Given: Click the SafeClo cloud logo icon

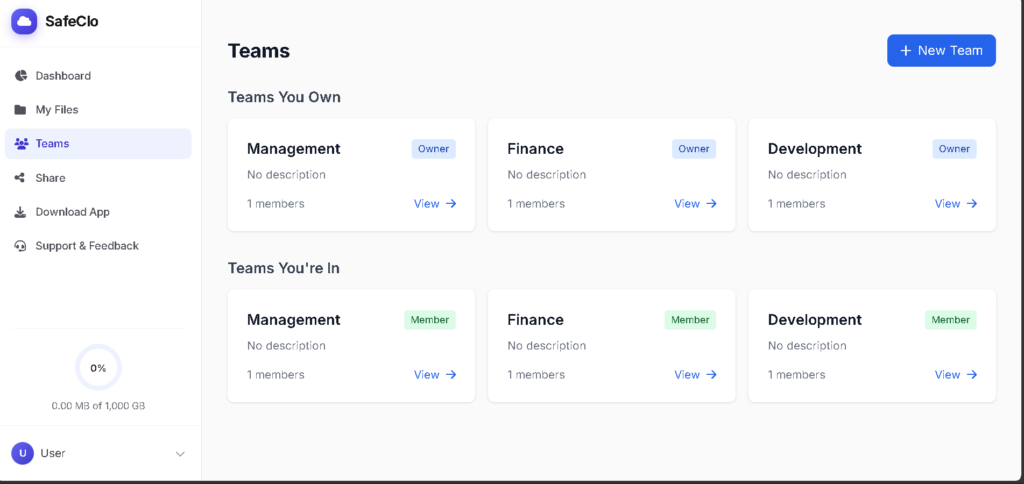Looking at the screenshot, I should point(24,22).
